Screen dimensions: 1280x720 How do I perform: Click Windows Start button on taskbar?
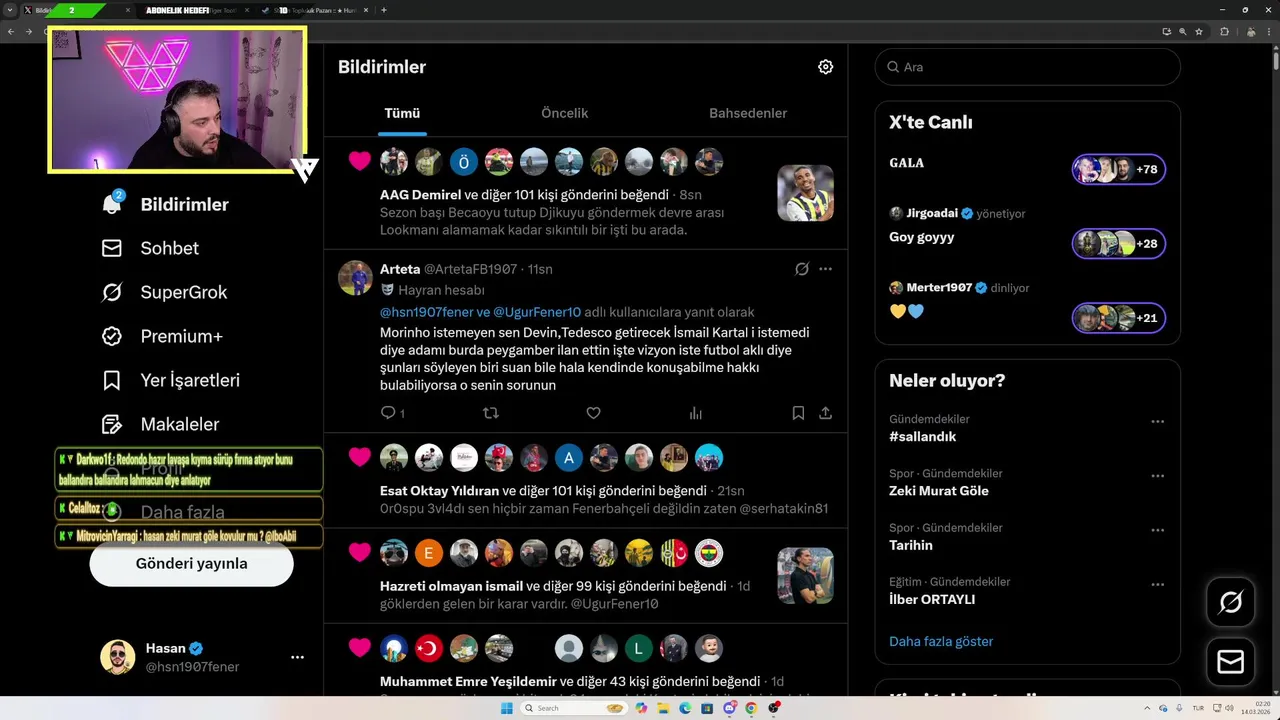point(506,708)
